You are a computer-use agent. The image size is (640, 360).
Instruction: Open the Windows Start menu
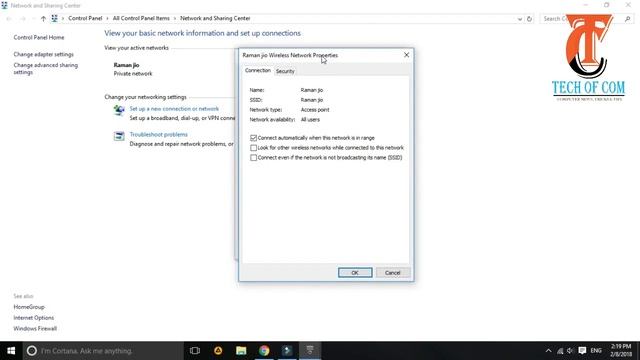pos(11,351)
